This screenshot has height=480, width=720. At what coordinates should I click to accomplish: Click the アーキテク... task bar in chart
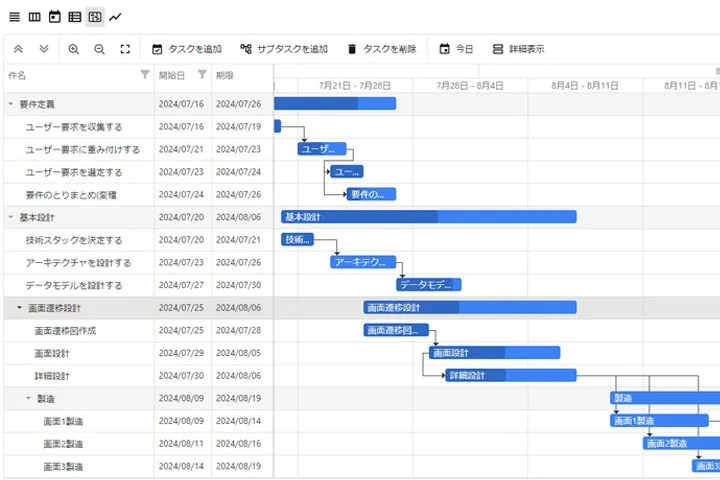pyautogui.click(x=363, y=262)
